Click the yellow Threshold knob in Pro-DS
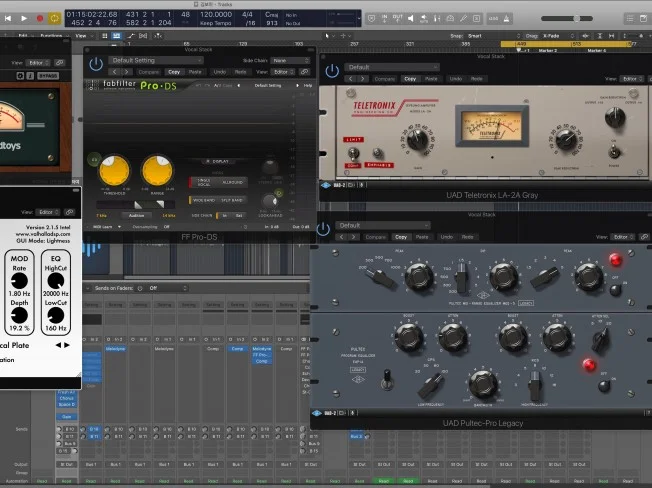Screen dimensions: 652x488 [x=114, y=170]
